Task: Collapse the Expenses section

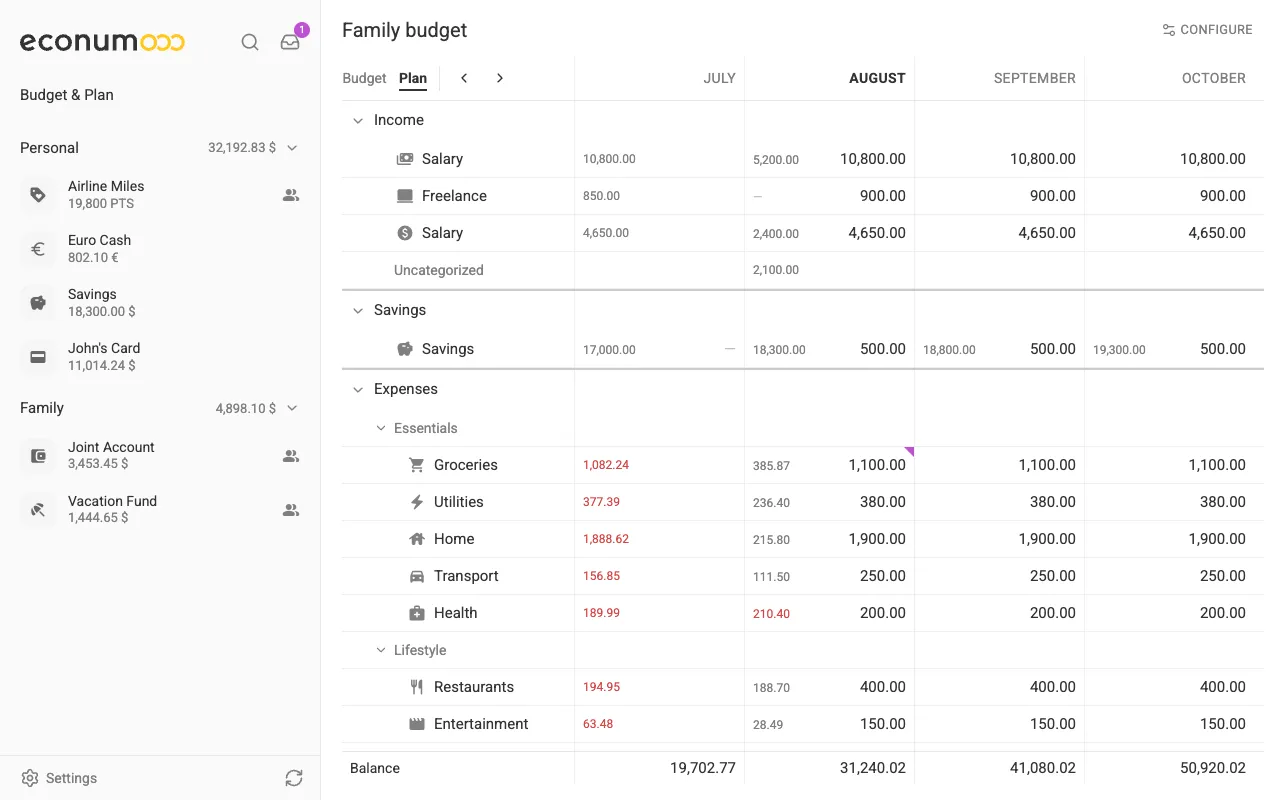Action: (358, 389)
